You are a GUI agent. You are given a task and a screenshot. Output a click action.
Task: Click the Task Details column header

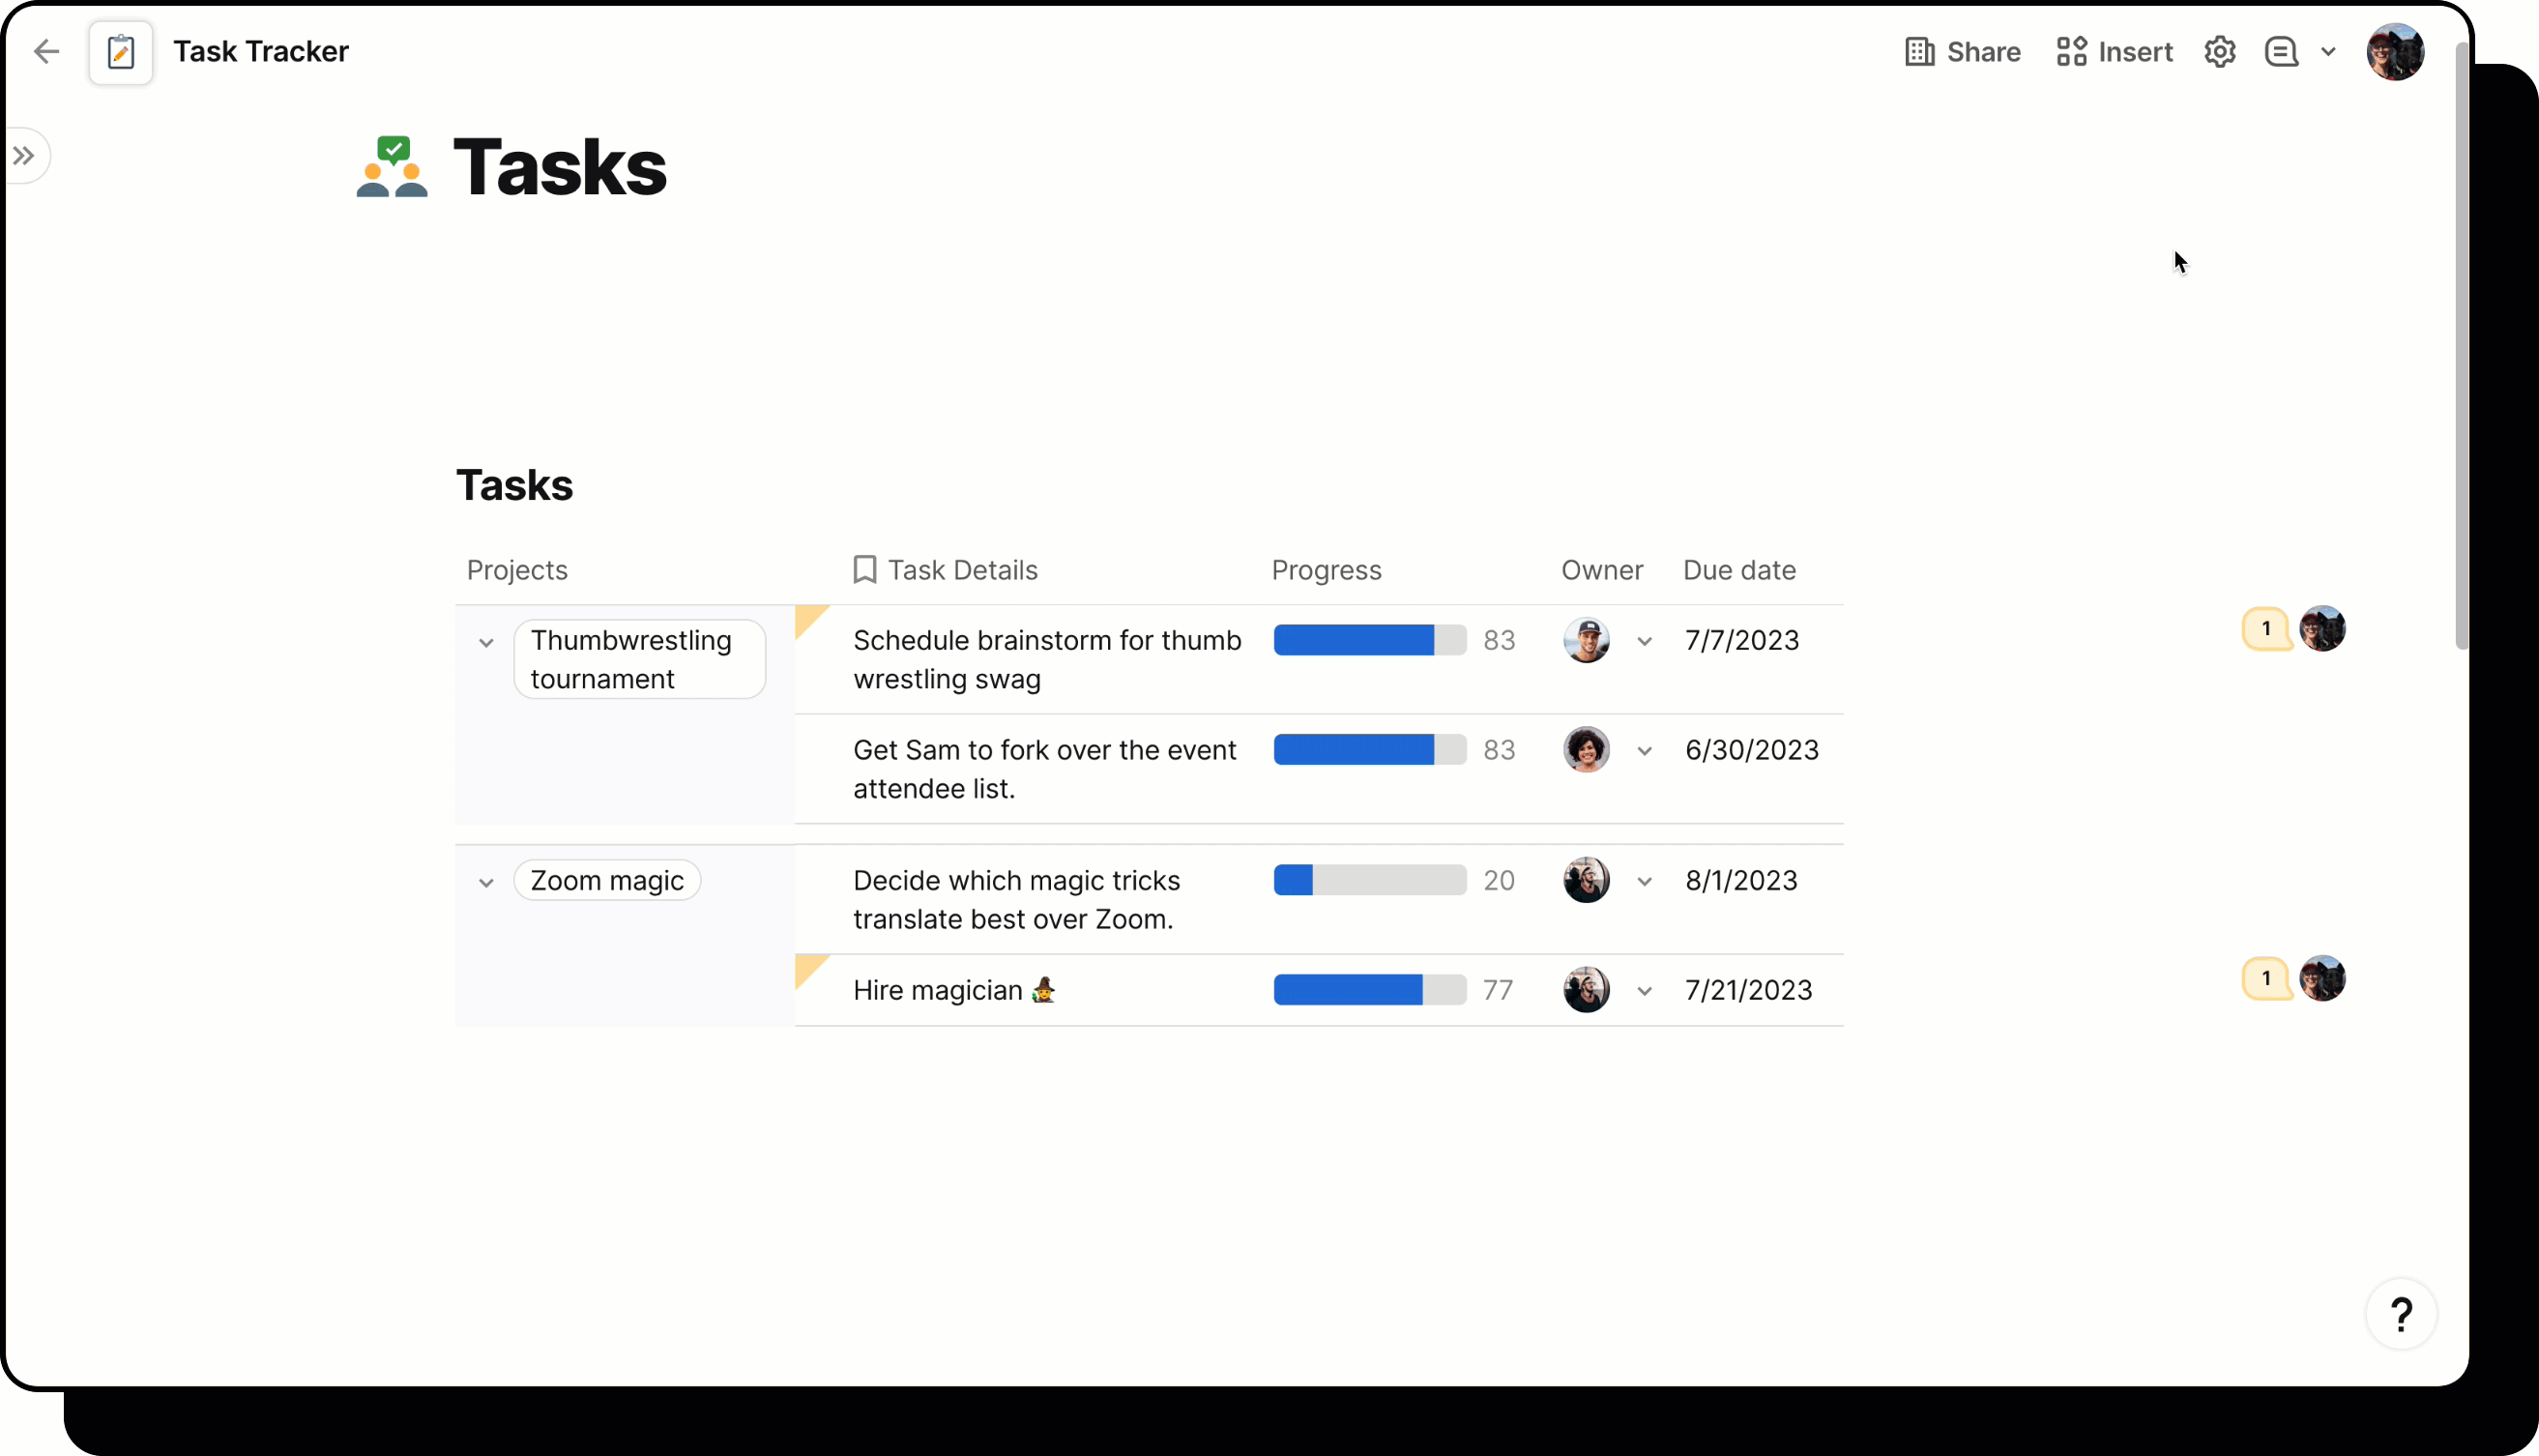point(961,570)
